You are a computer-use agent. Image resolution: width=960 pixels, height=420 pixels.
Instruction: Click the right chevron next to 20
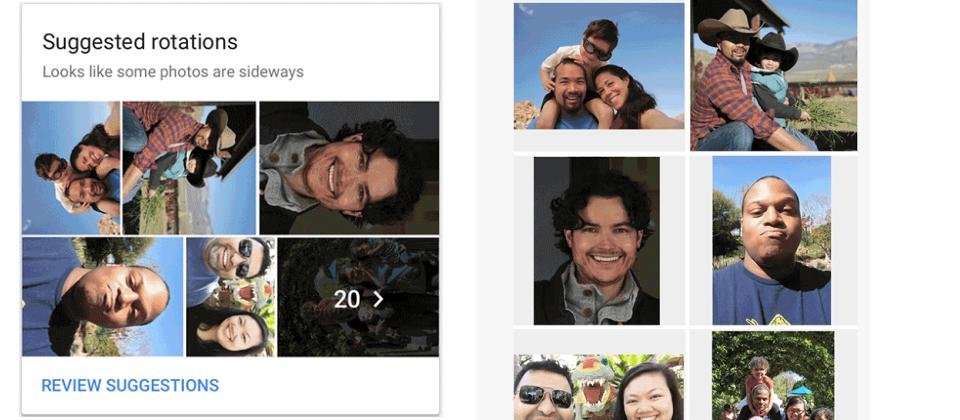(378, 299)
